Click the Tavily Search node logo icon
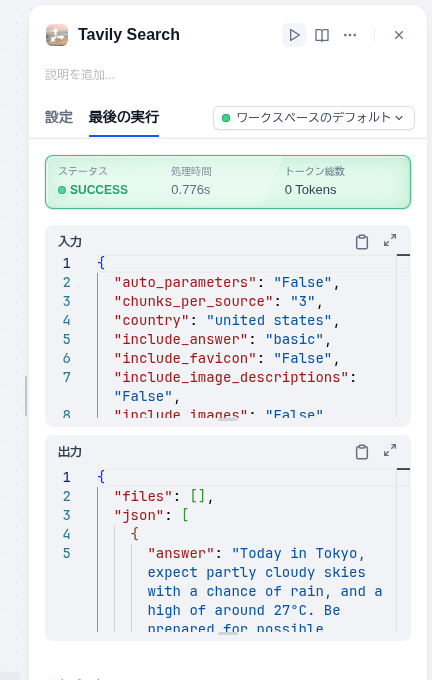This screenshot has width=432, height=680. [57, 35]
